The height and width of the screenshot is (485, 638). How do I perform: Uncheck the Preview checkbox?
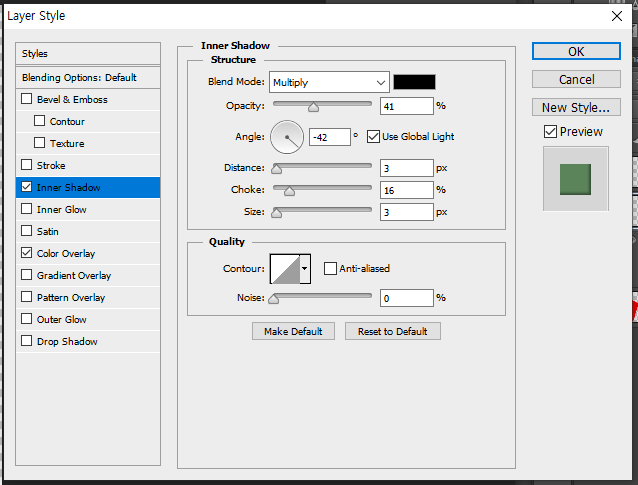550,131
